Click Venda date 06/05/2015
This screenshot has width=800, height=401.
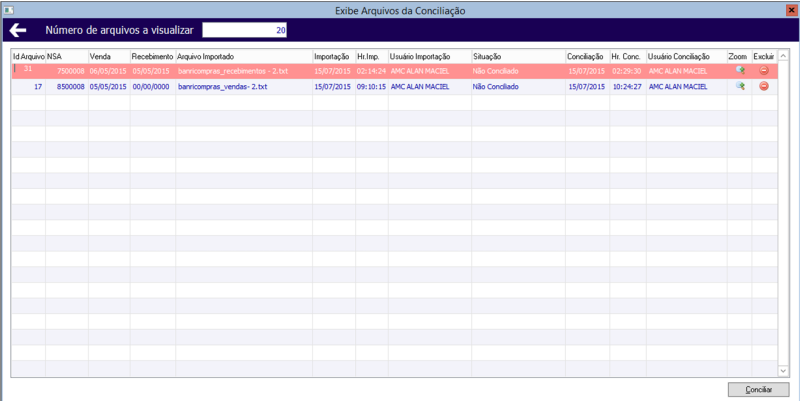(x=108, y=71)
